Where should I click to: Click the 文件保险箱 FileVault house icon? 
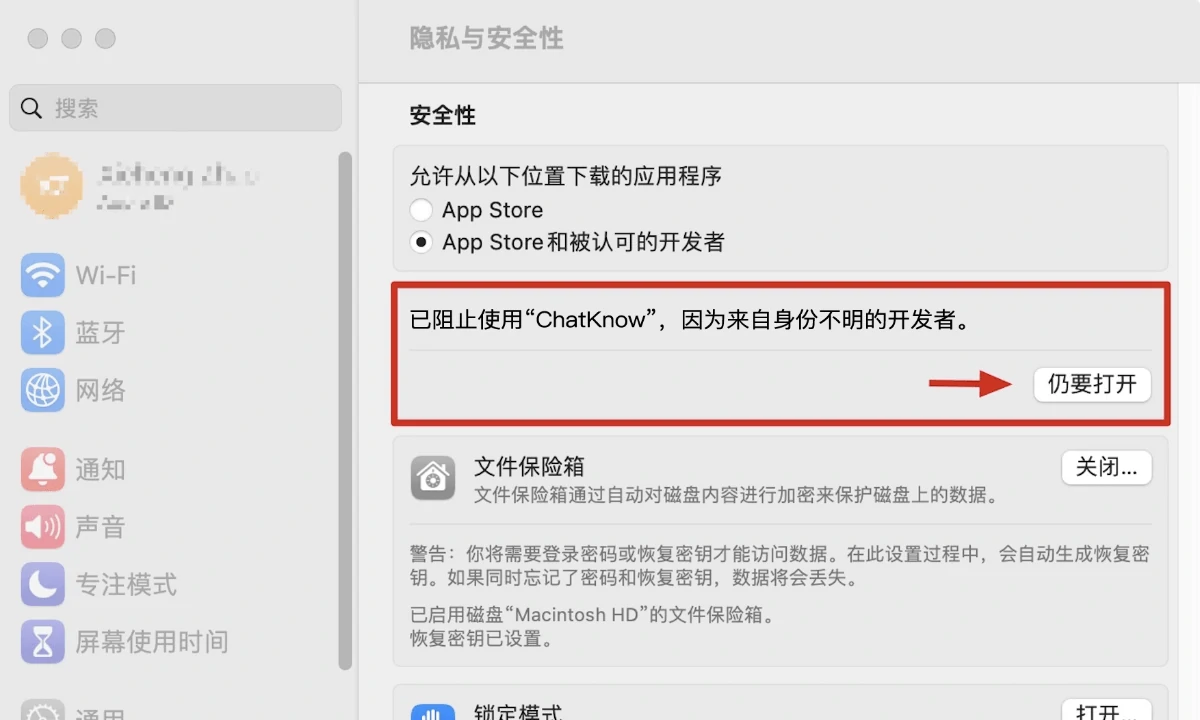(x=433, y=478)
